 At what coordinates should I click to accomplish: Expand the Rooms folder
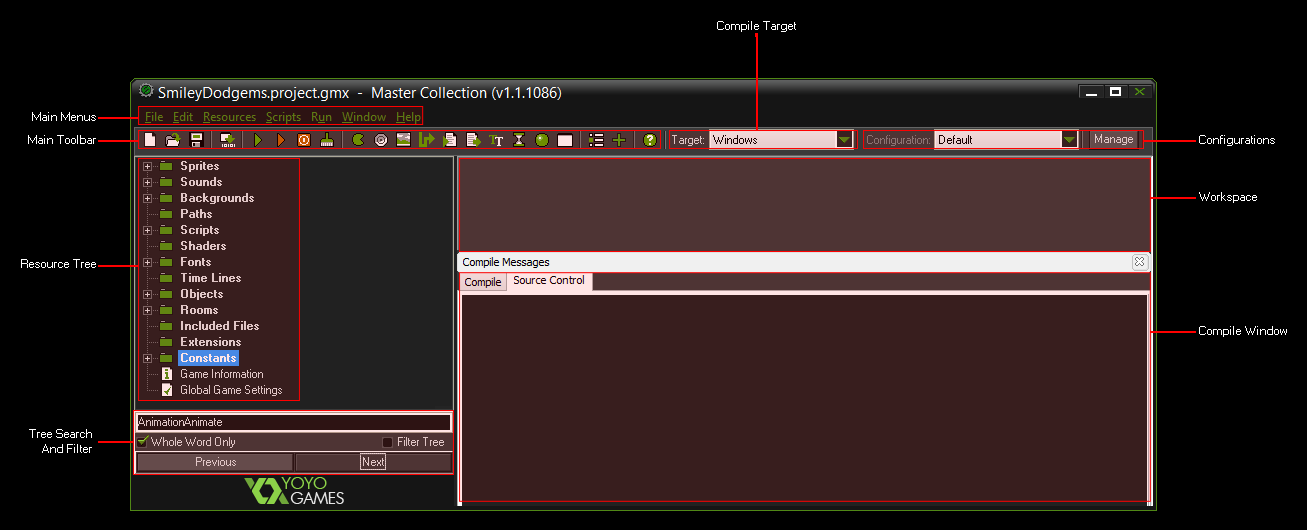[148, 310]
